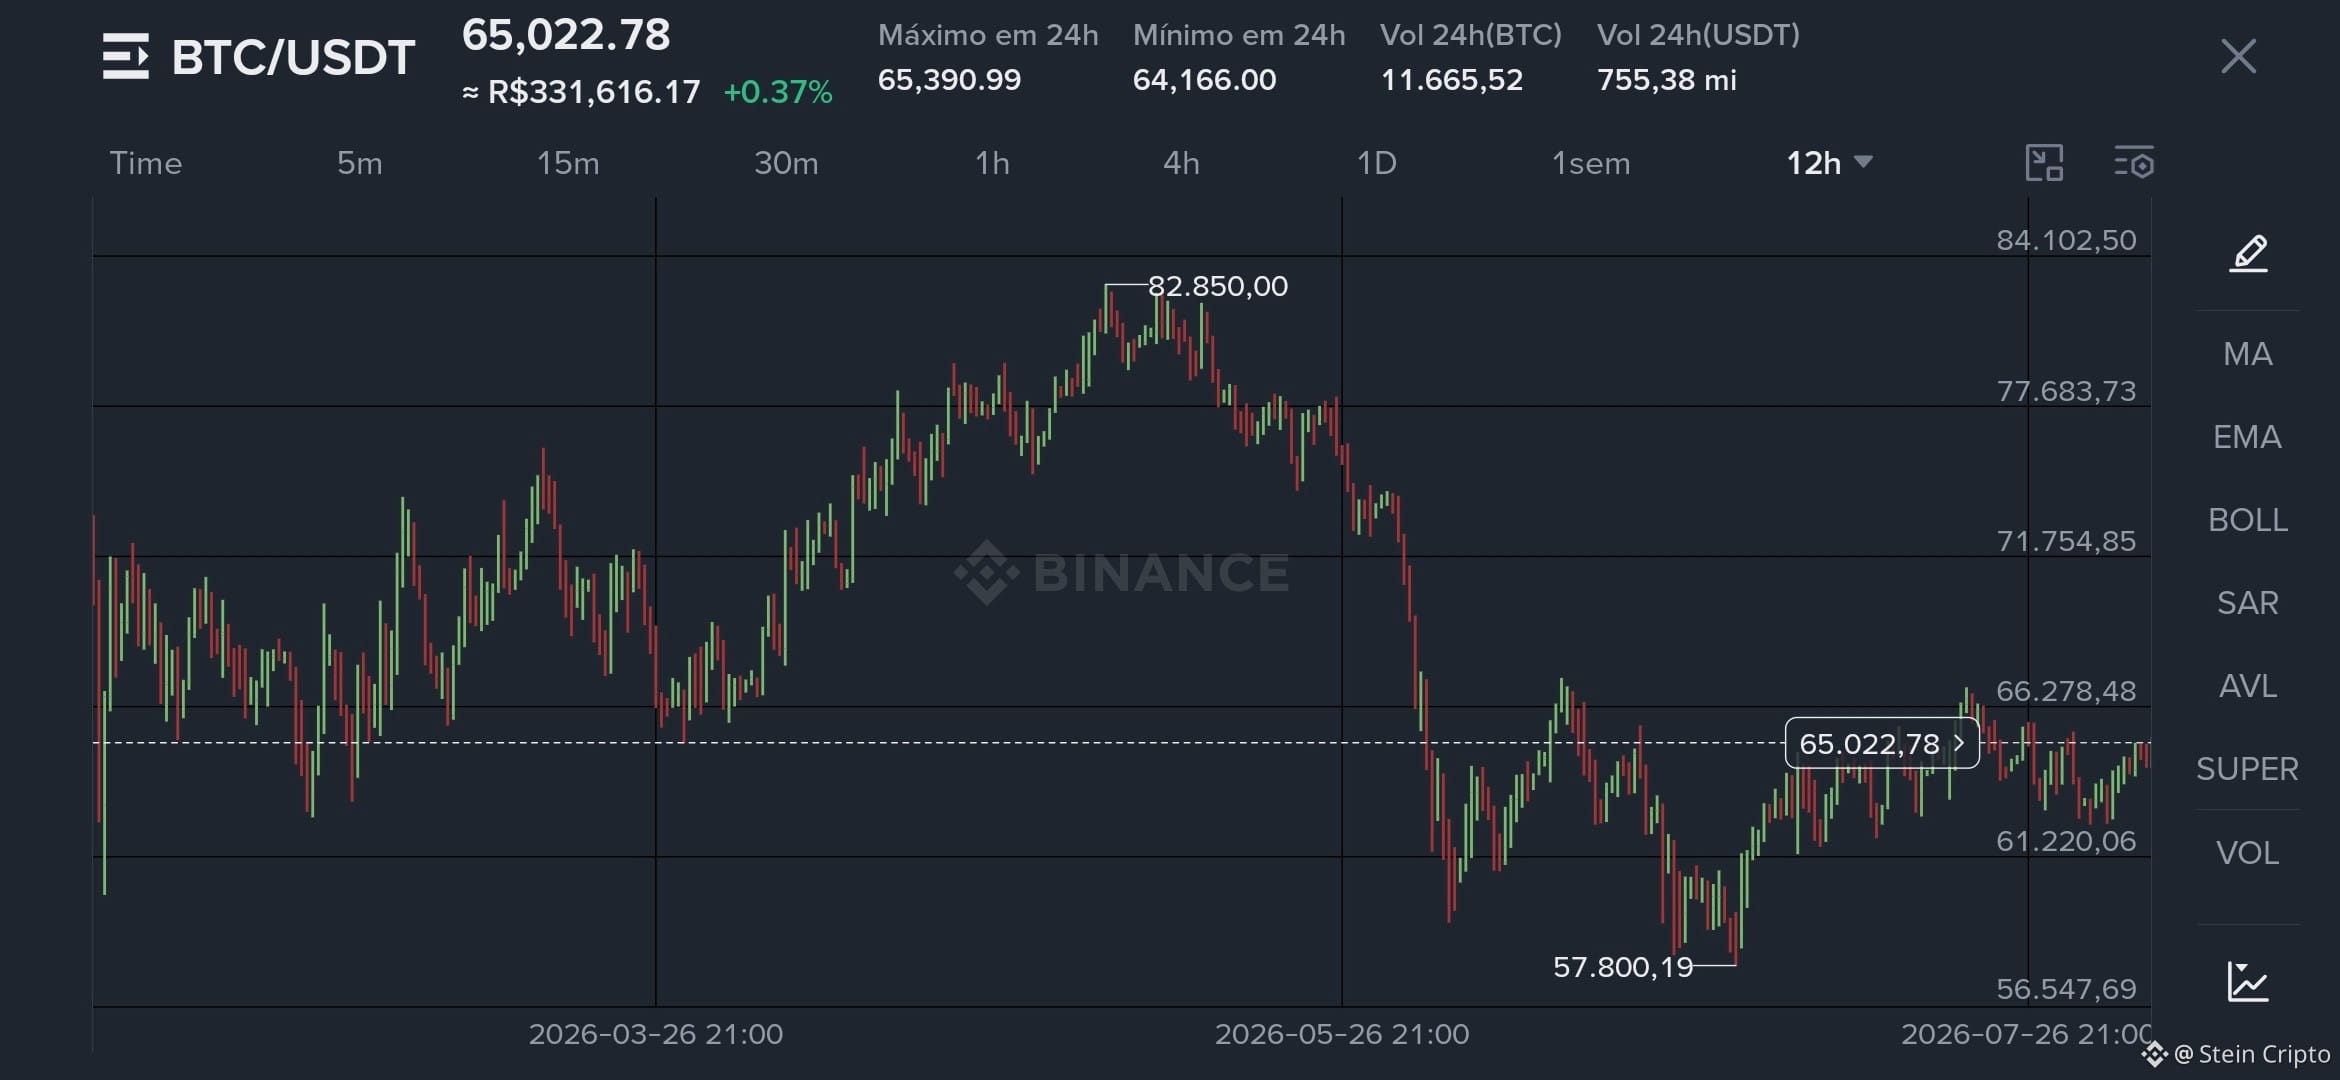The height and width of the screenshot is (1080, 2340).
Task: Open chart indicator settings icon
Action: point(2134,163)
